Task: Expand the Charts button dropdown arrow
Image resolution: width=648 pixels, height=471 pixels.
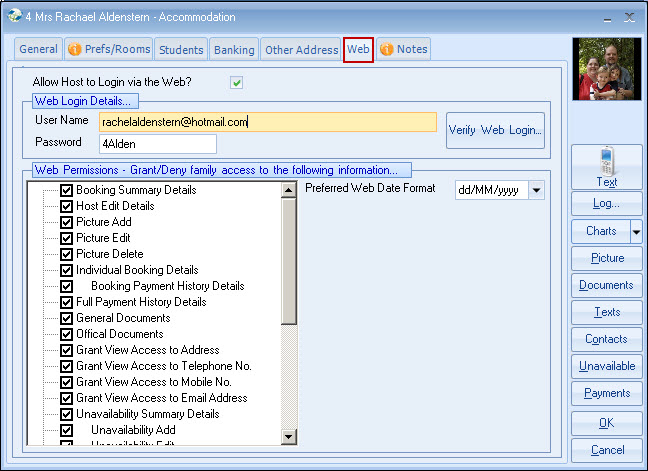Action: pyautogui.click(x=636, y=232)
